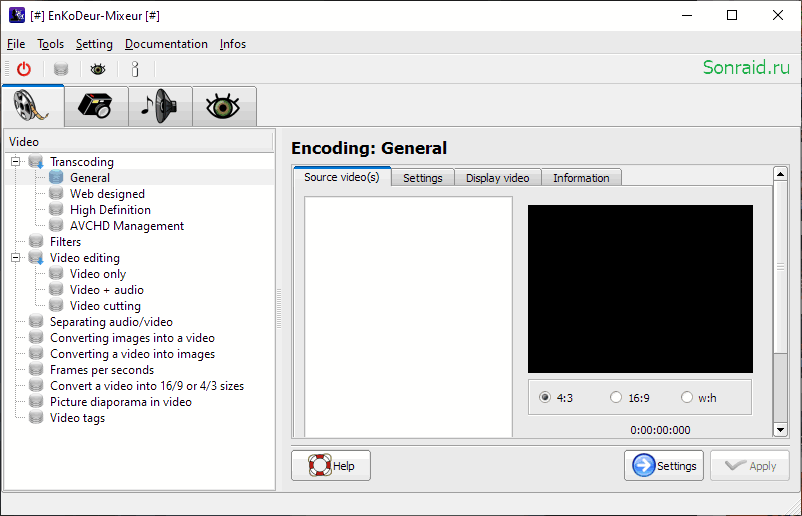Select the w:h aspect ratio radio
Viewport: 802px width, 516px height.
(x=687, y=397)
